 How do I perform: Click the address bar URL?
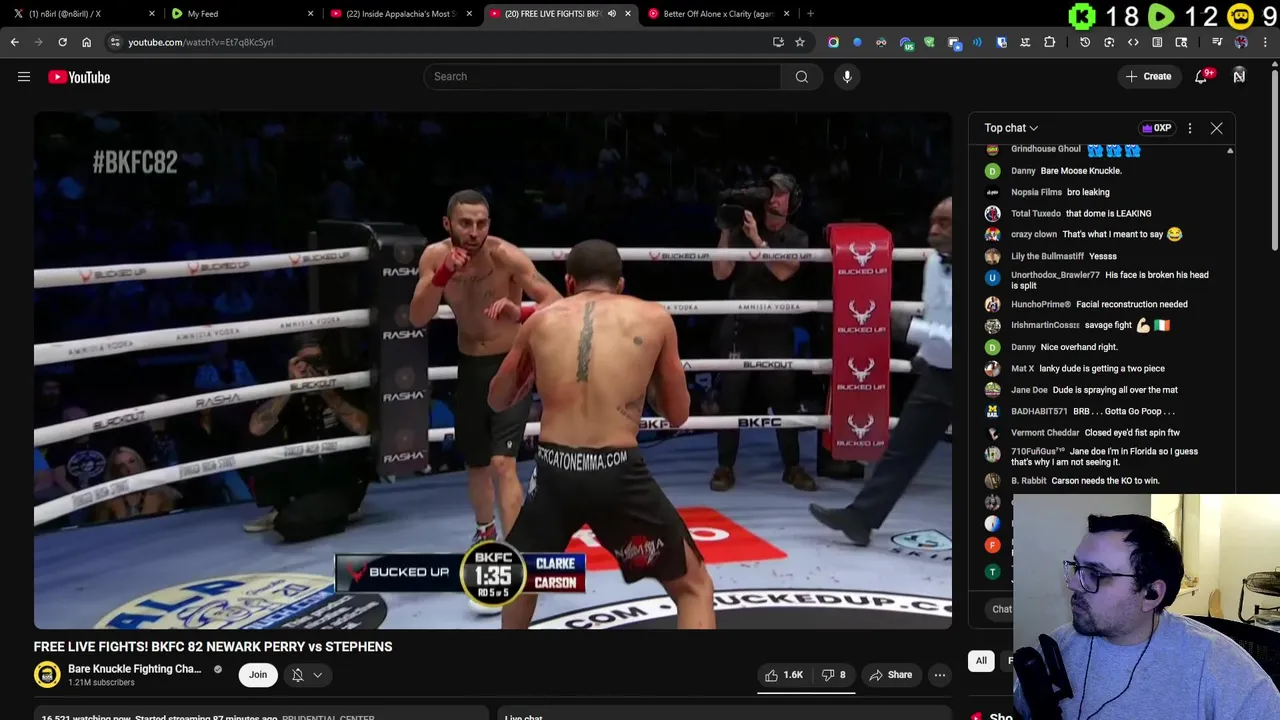point(200,42)
